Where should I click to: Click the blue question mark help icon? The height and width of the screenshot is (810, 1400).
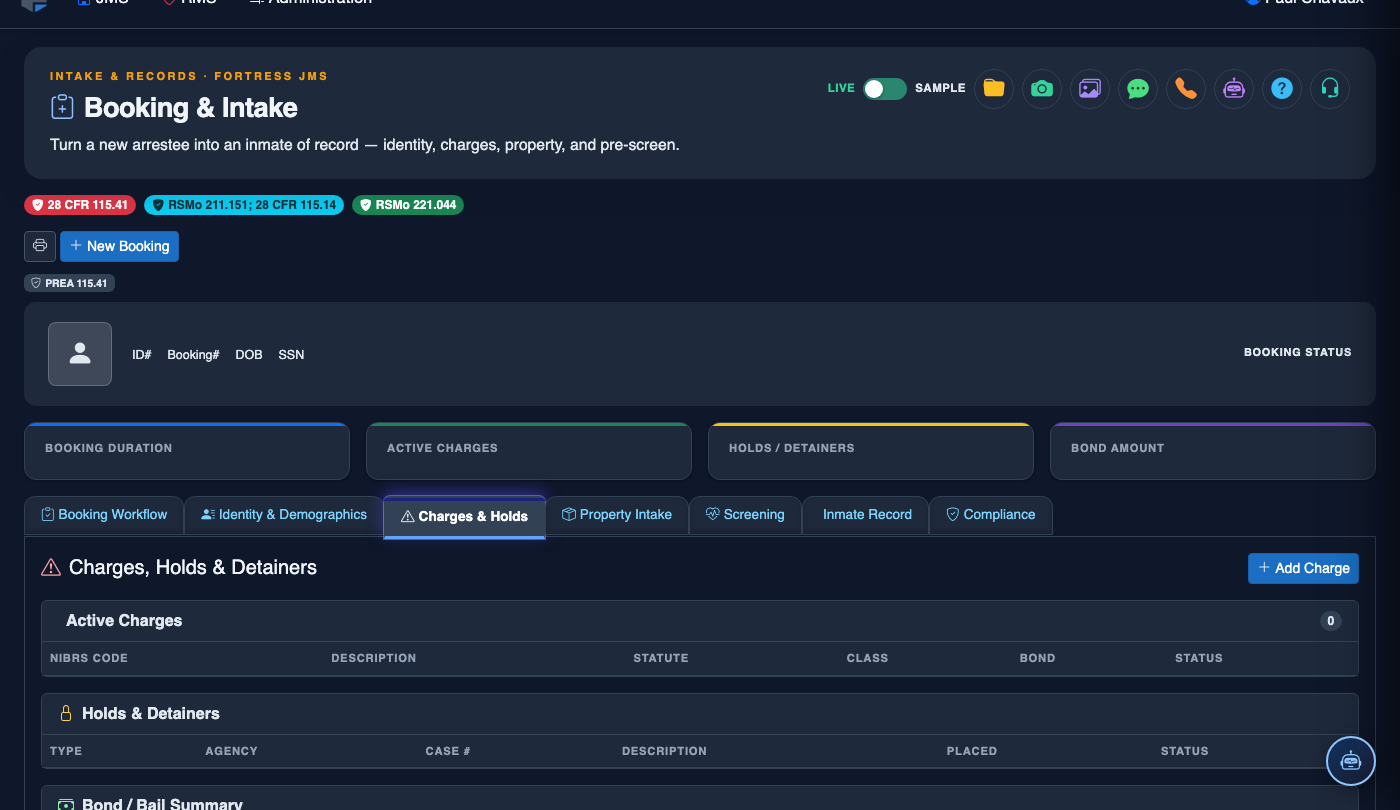1282,88
